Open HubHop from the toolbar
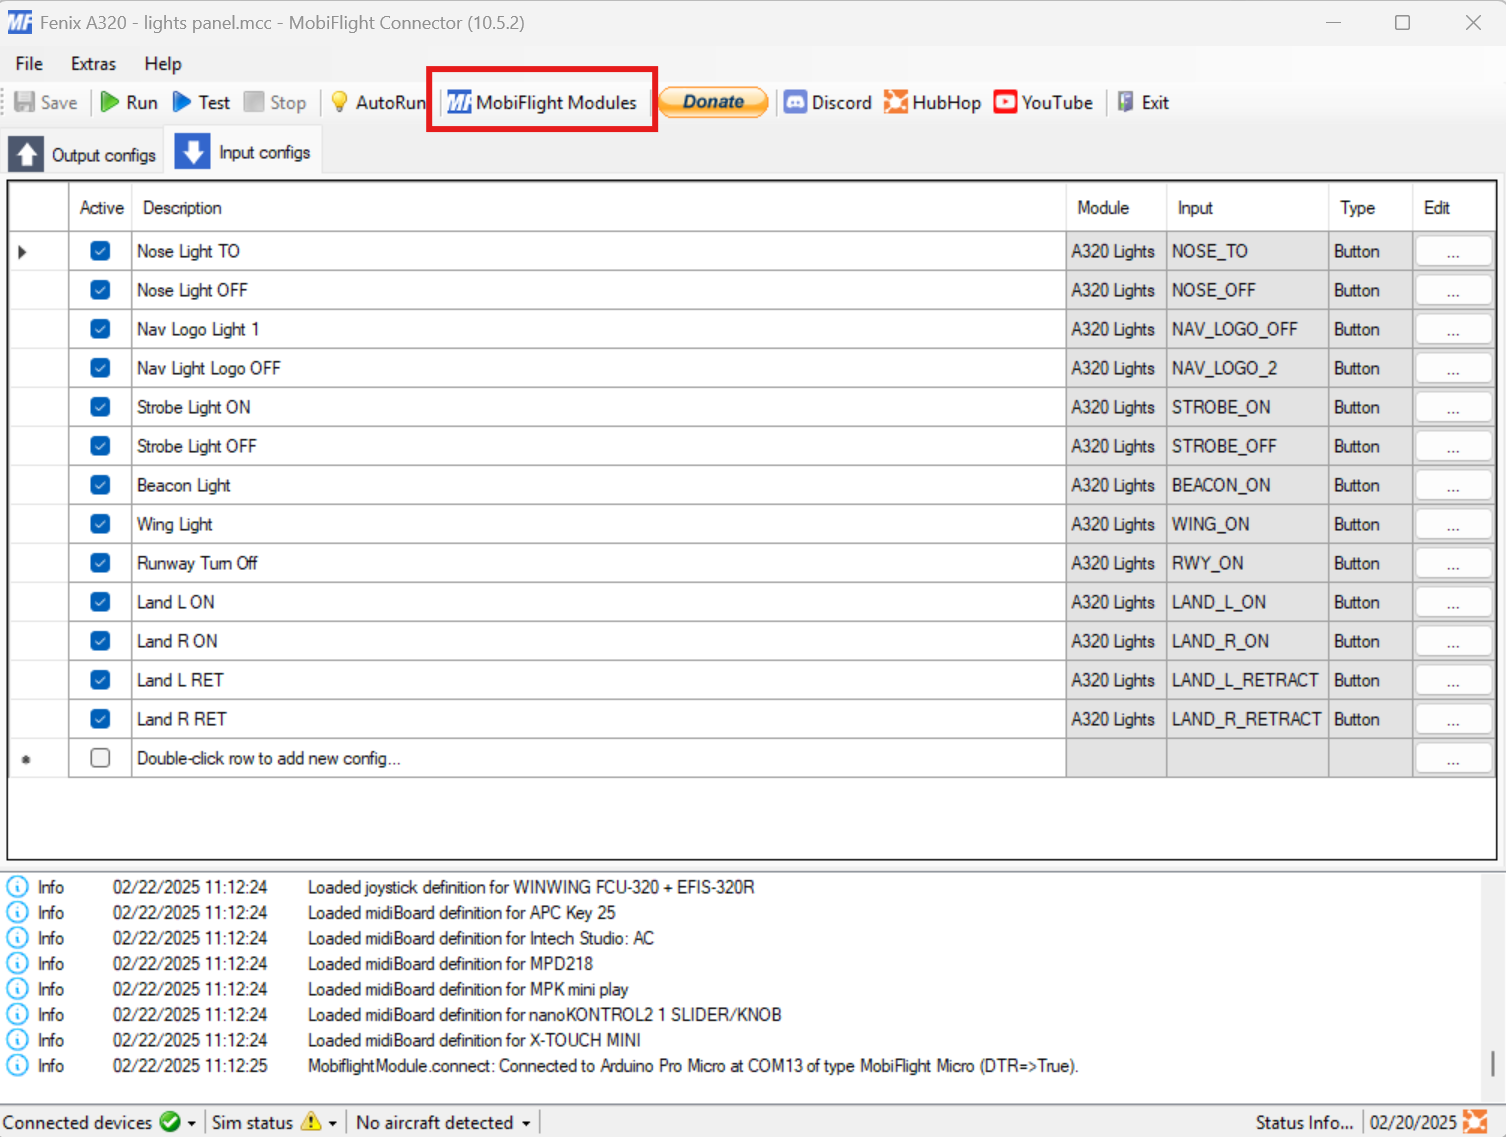This screenshot has width=1506, height=1137. [932, 102]
